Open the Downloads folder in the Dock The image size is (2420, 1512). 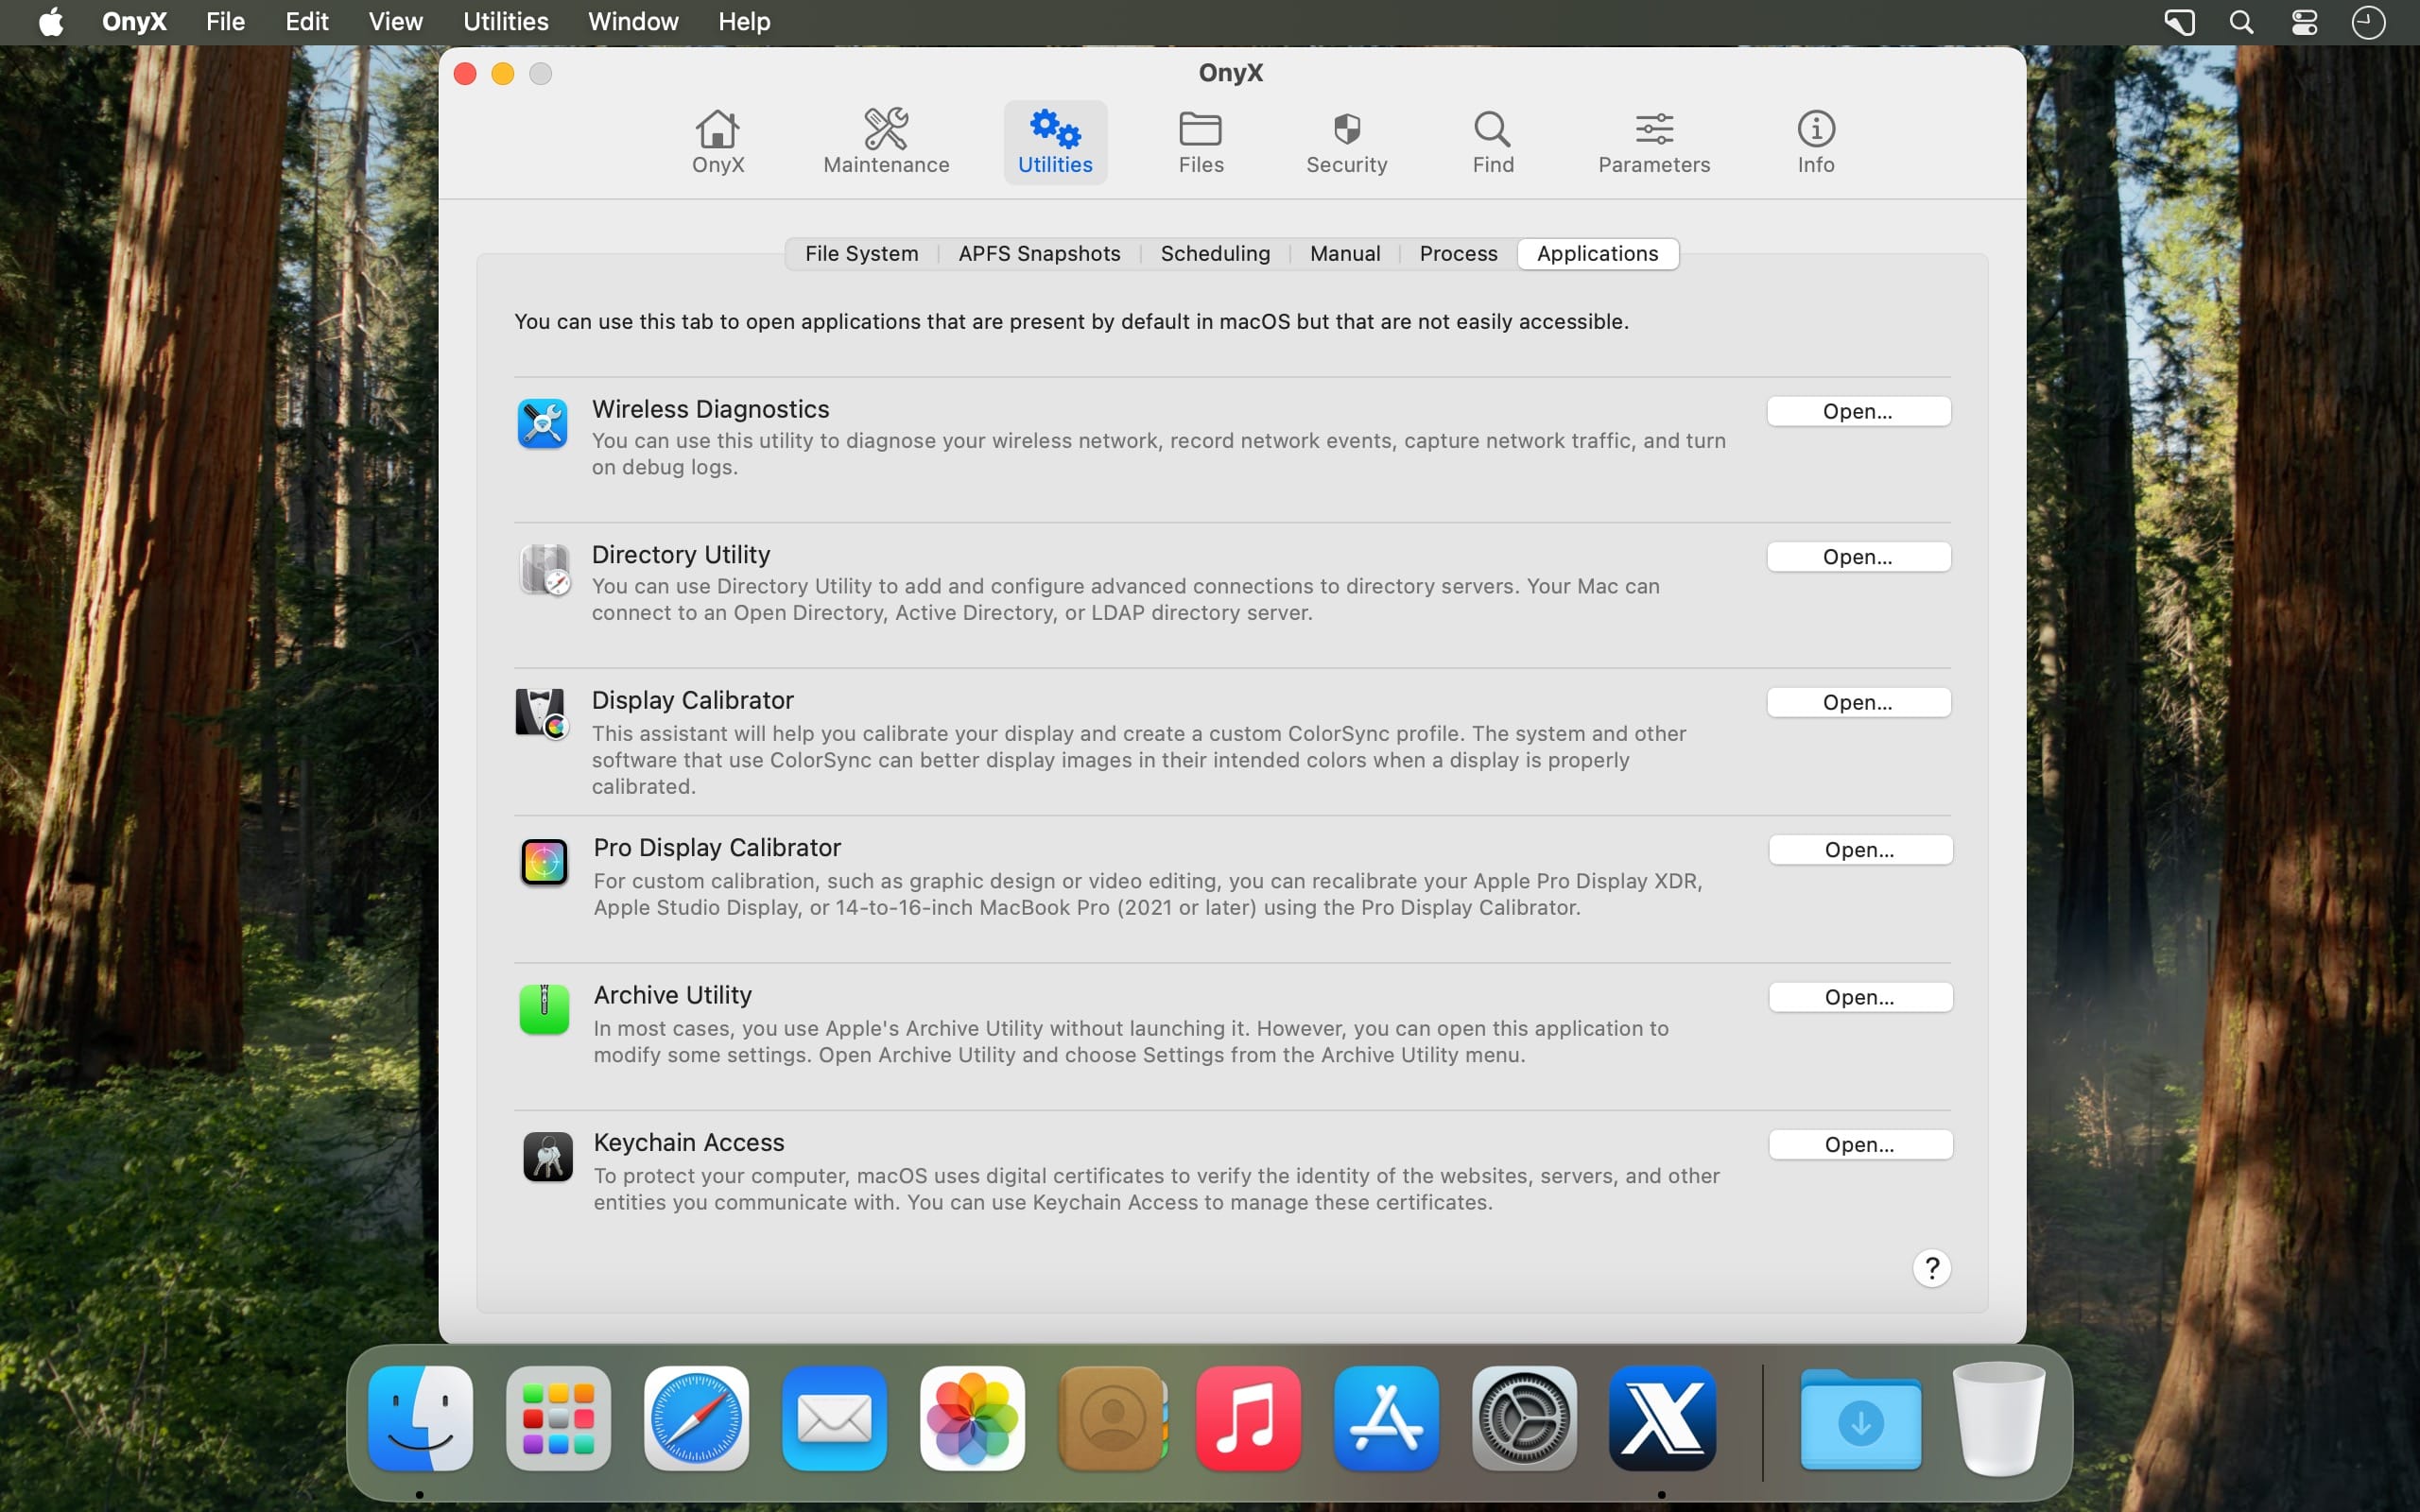click(1860, 1420)
